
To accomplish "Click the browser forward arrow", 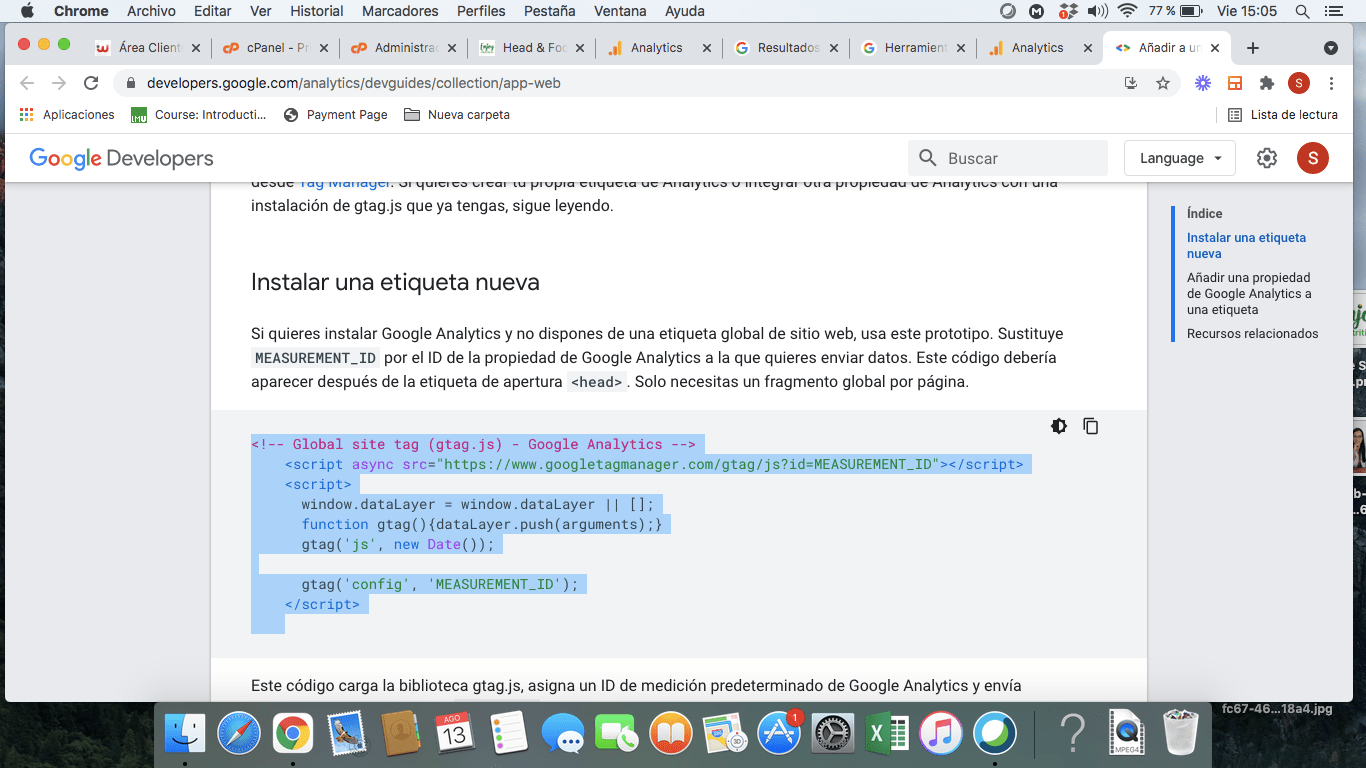I will click(59, 83).
